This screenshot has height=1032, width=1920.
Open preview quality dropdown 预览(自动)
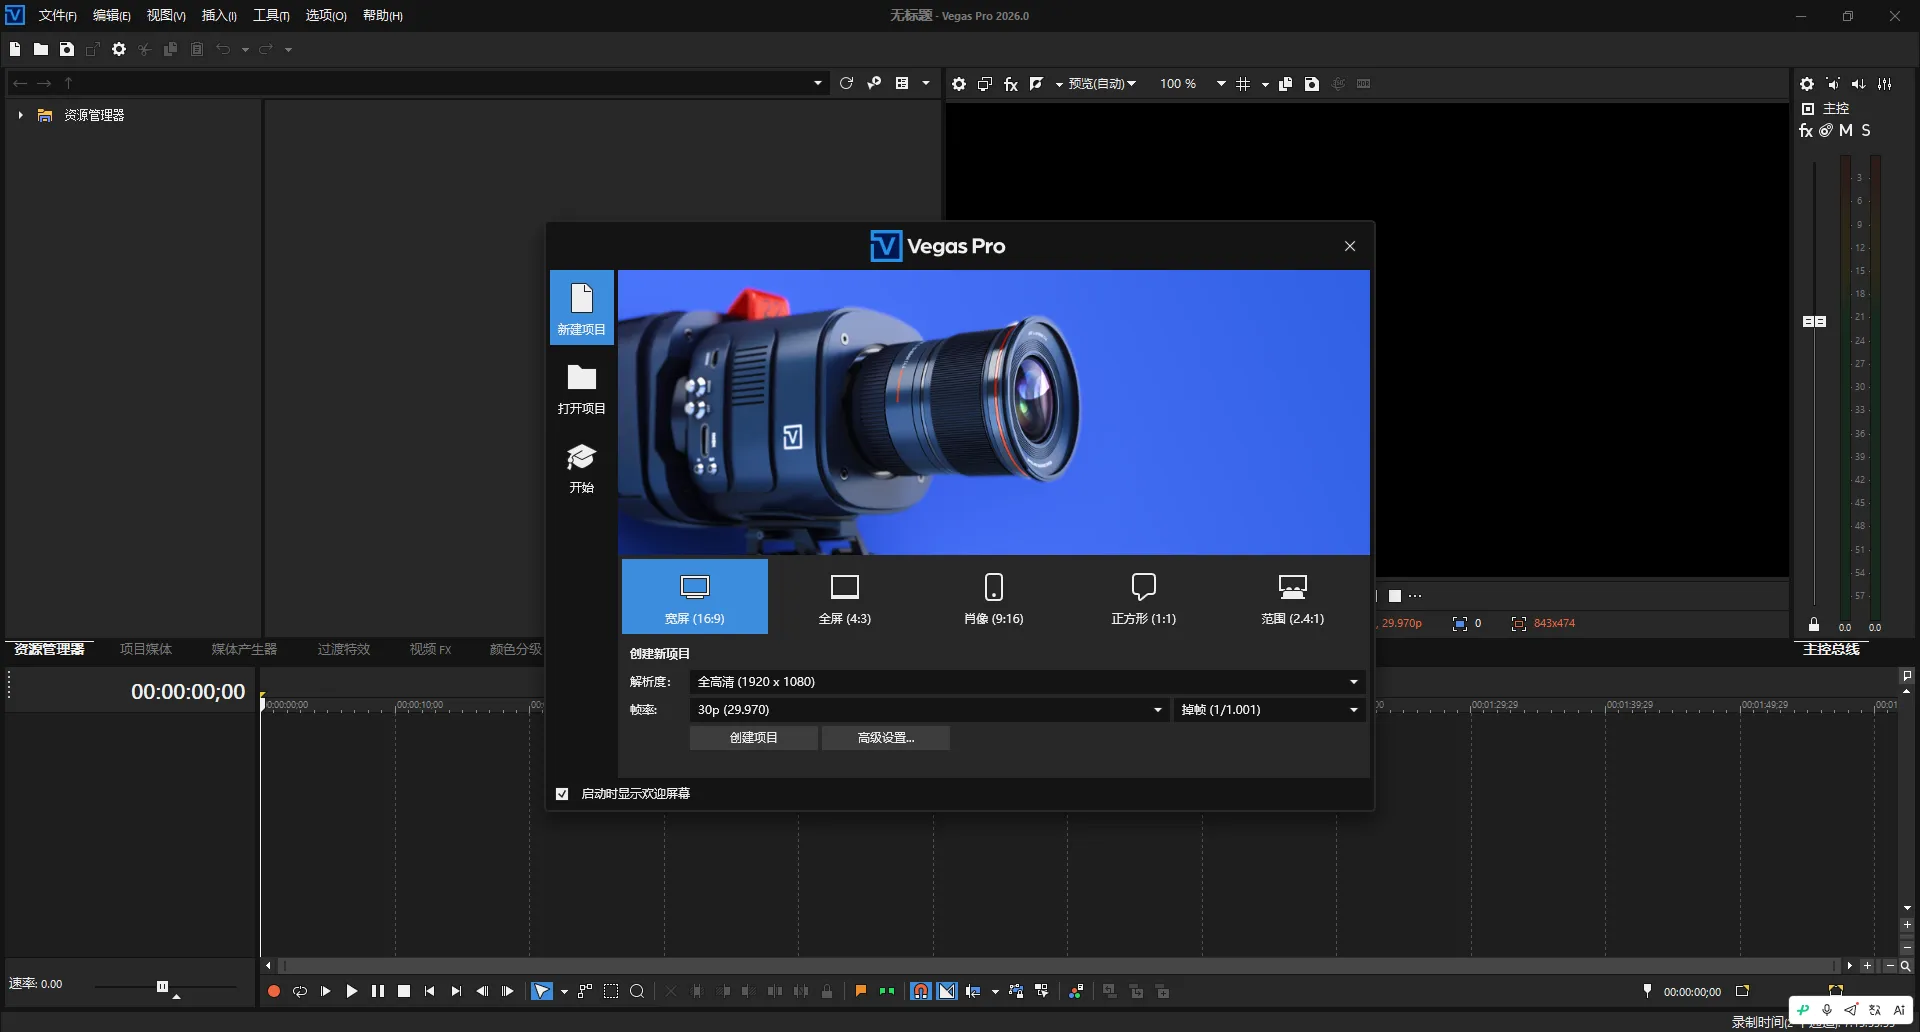coord(1102,84)
